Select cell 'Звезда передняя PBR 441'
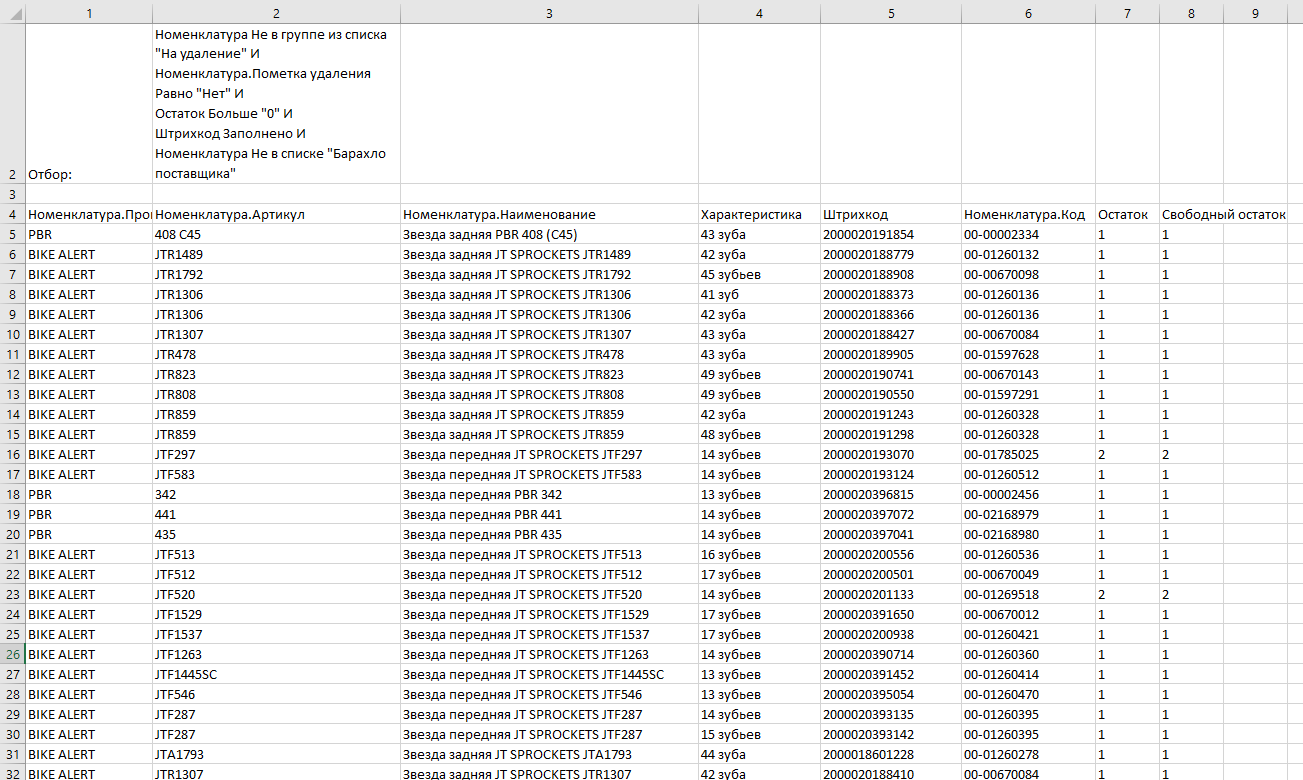This screenshot has width=1303, height=780. 549,515
